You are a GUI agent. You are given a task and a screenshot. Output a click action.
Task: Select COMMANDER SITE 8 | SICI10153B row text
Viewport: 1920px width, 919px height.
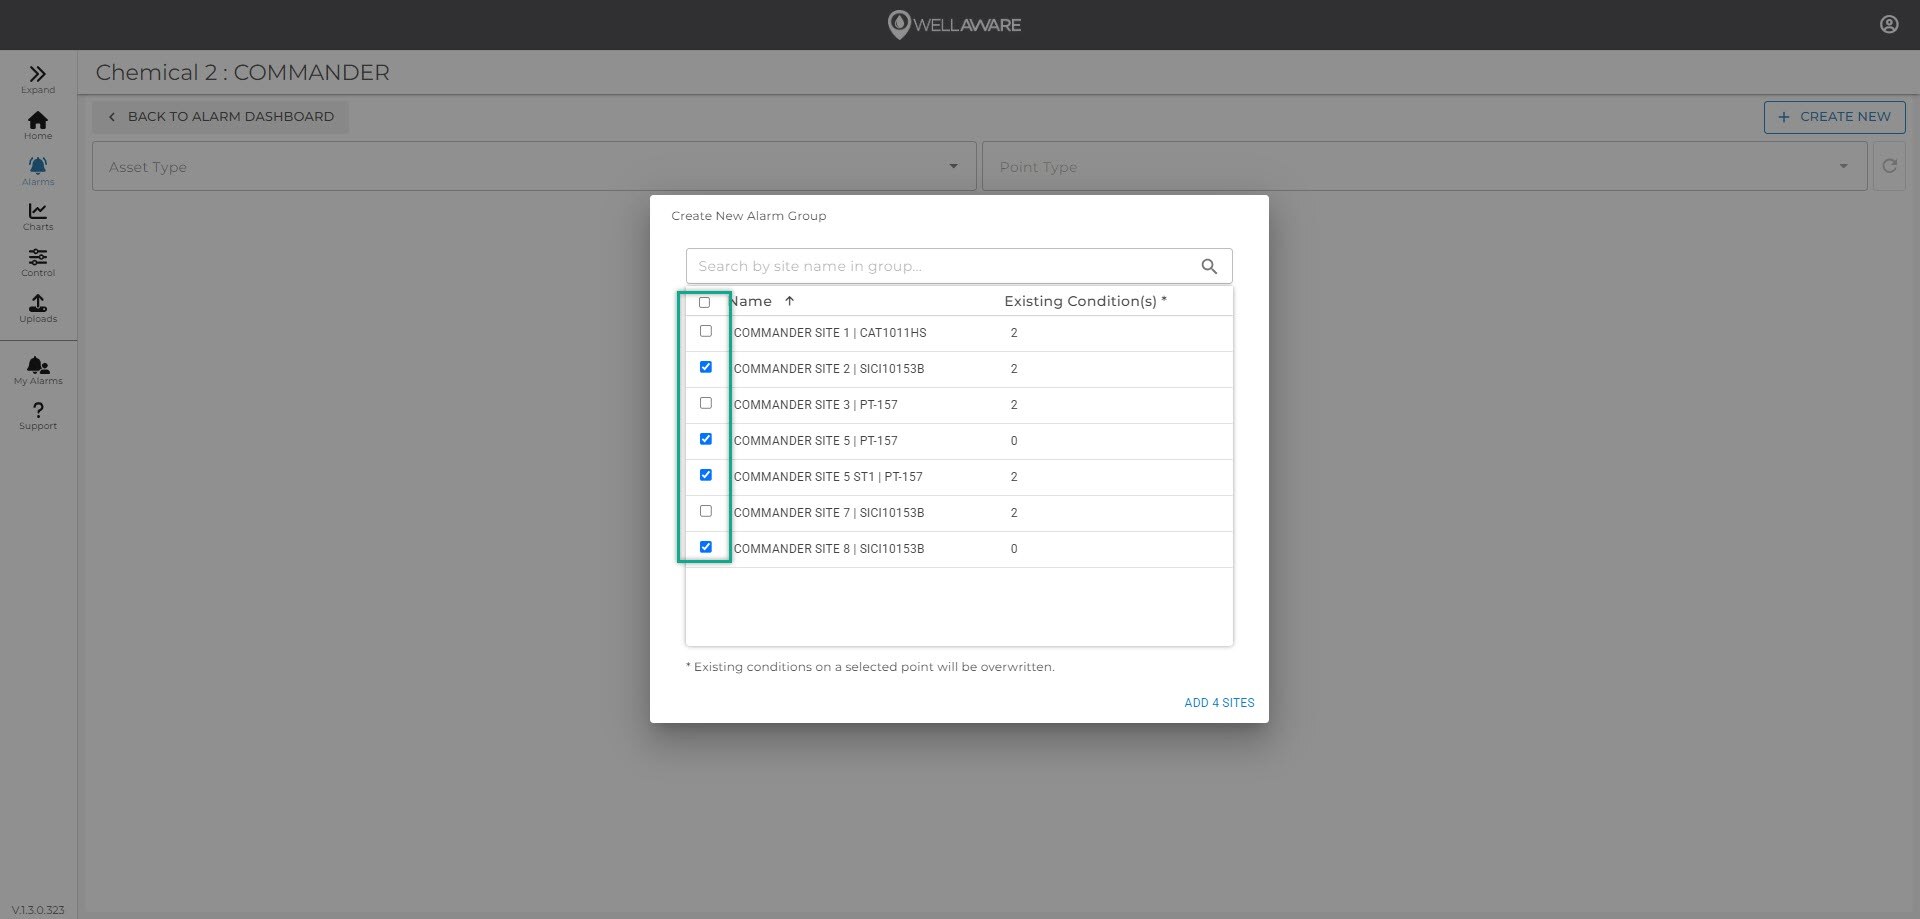(x=829, y=549)
